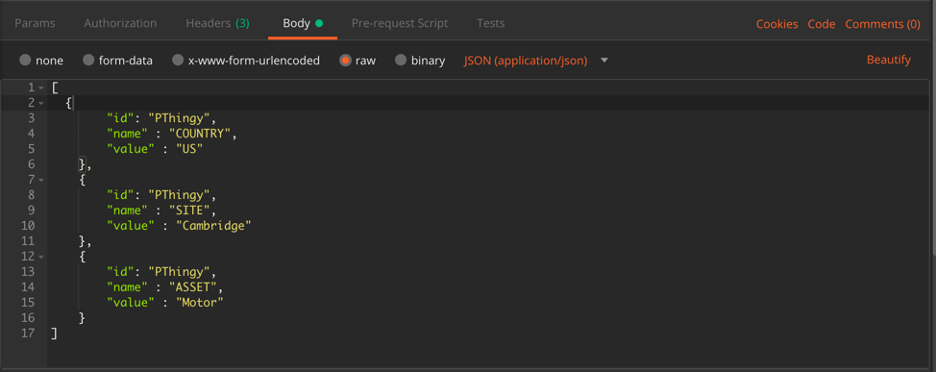Click the dropdown arrow beside JSON (application/json)
Image resolution: width=936 pixels, height=372 pixels.
click(x=604, y=60)
